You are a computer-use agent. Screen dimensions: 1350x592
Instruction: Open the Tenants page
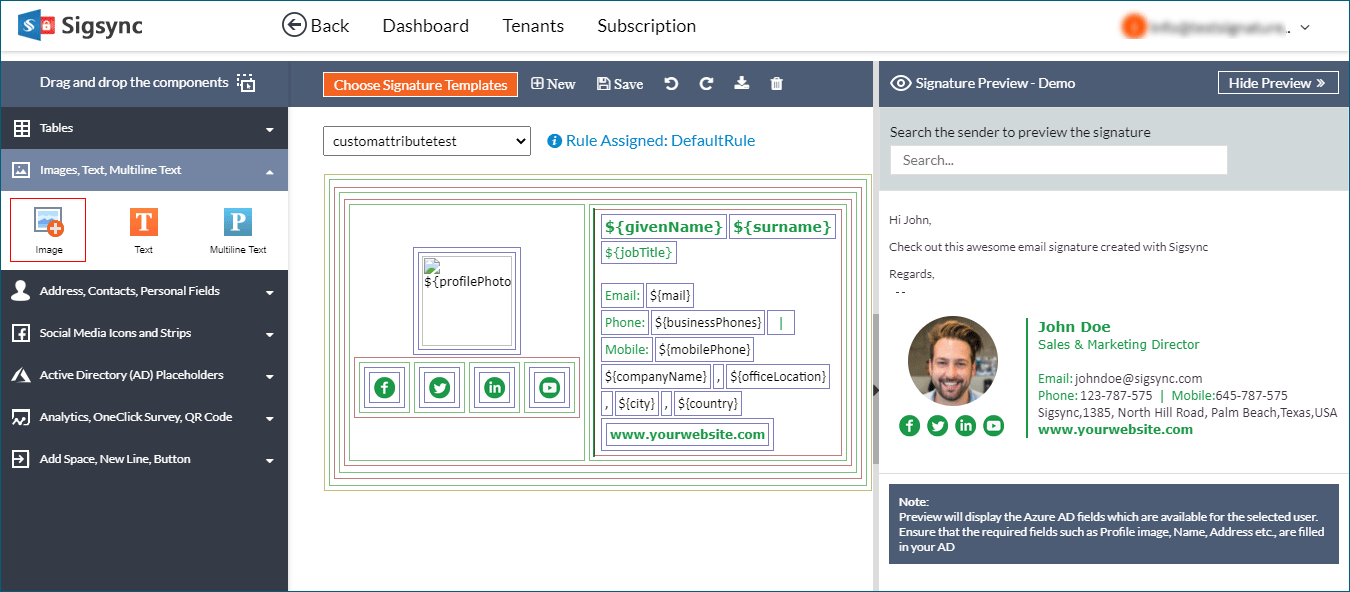click(x=533, y=26)
